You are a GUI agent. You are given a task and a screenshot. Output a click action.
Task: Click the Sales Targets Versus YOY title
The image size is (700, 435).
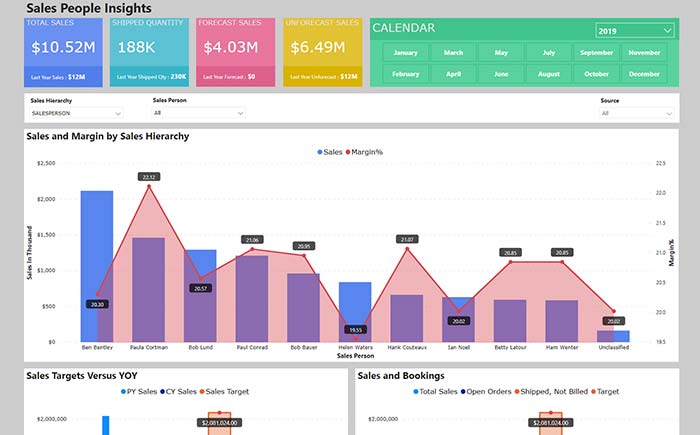(82, 376)
